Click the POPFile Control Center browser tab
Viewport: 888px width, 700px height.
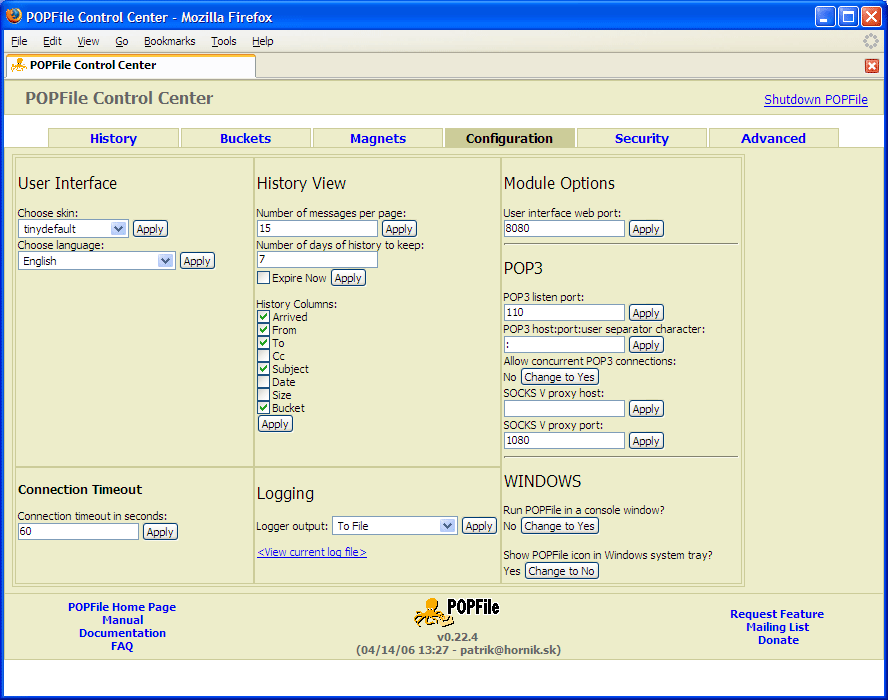pyautogui.click(x=131, y=66)
